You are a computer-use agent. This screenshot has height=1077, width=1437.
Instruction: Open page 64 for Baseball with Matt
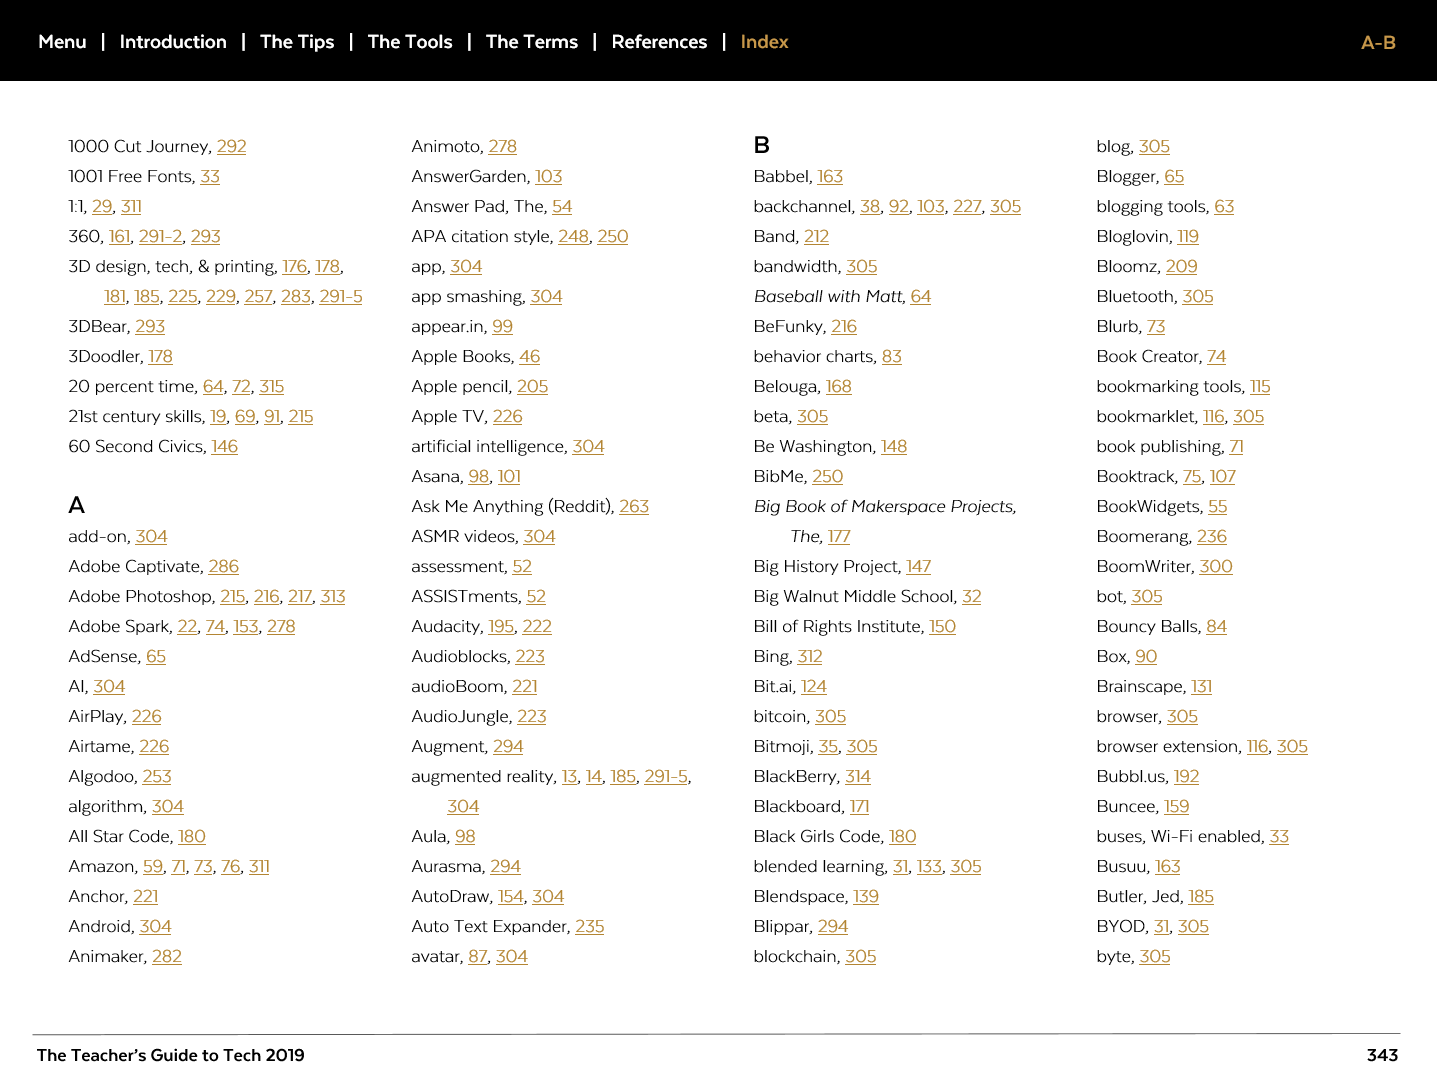(921, 296)
